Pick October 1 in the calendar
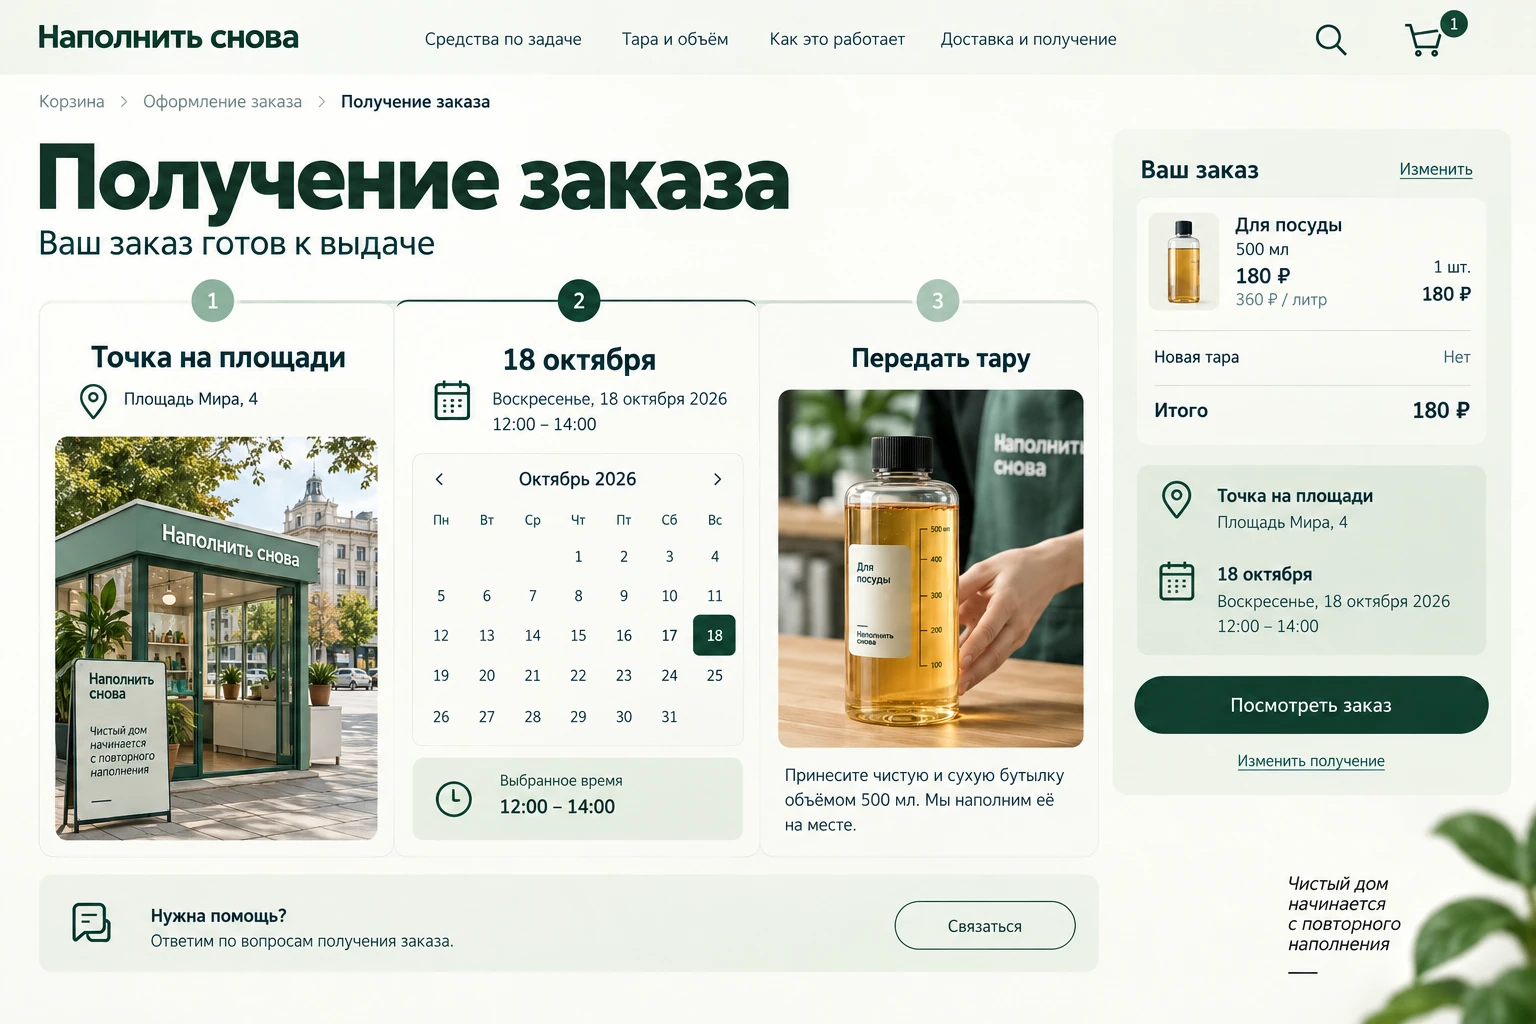Viewport: 1536px width, 1024px height. point(578,556)
